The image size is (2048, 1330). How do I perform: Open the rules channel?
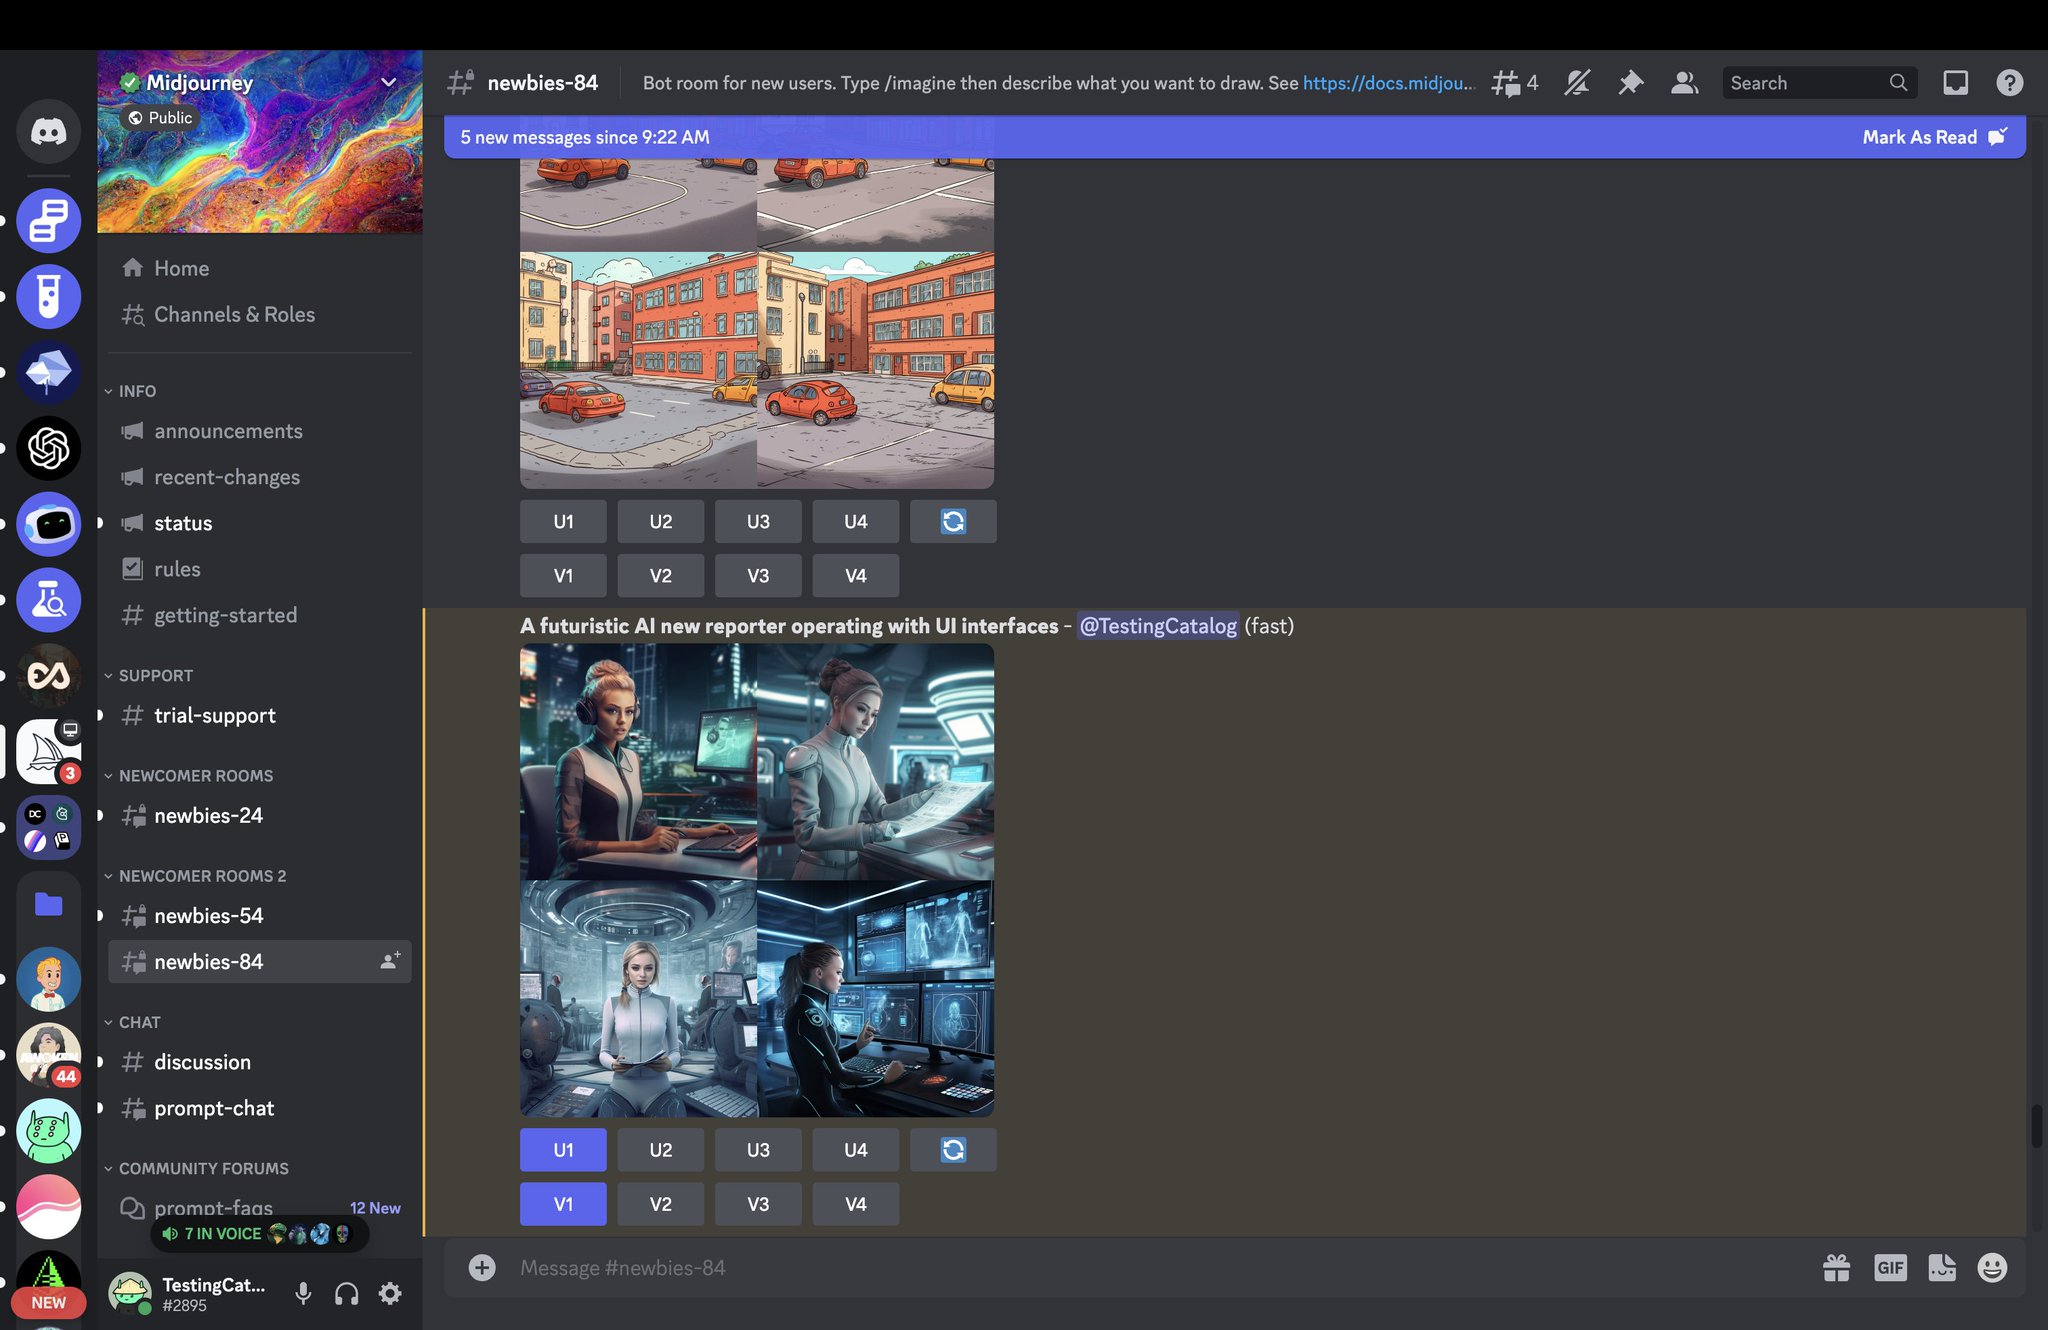point(260,569)
